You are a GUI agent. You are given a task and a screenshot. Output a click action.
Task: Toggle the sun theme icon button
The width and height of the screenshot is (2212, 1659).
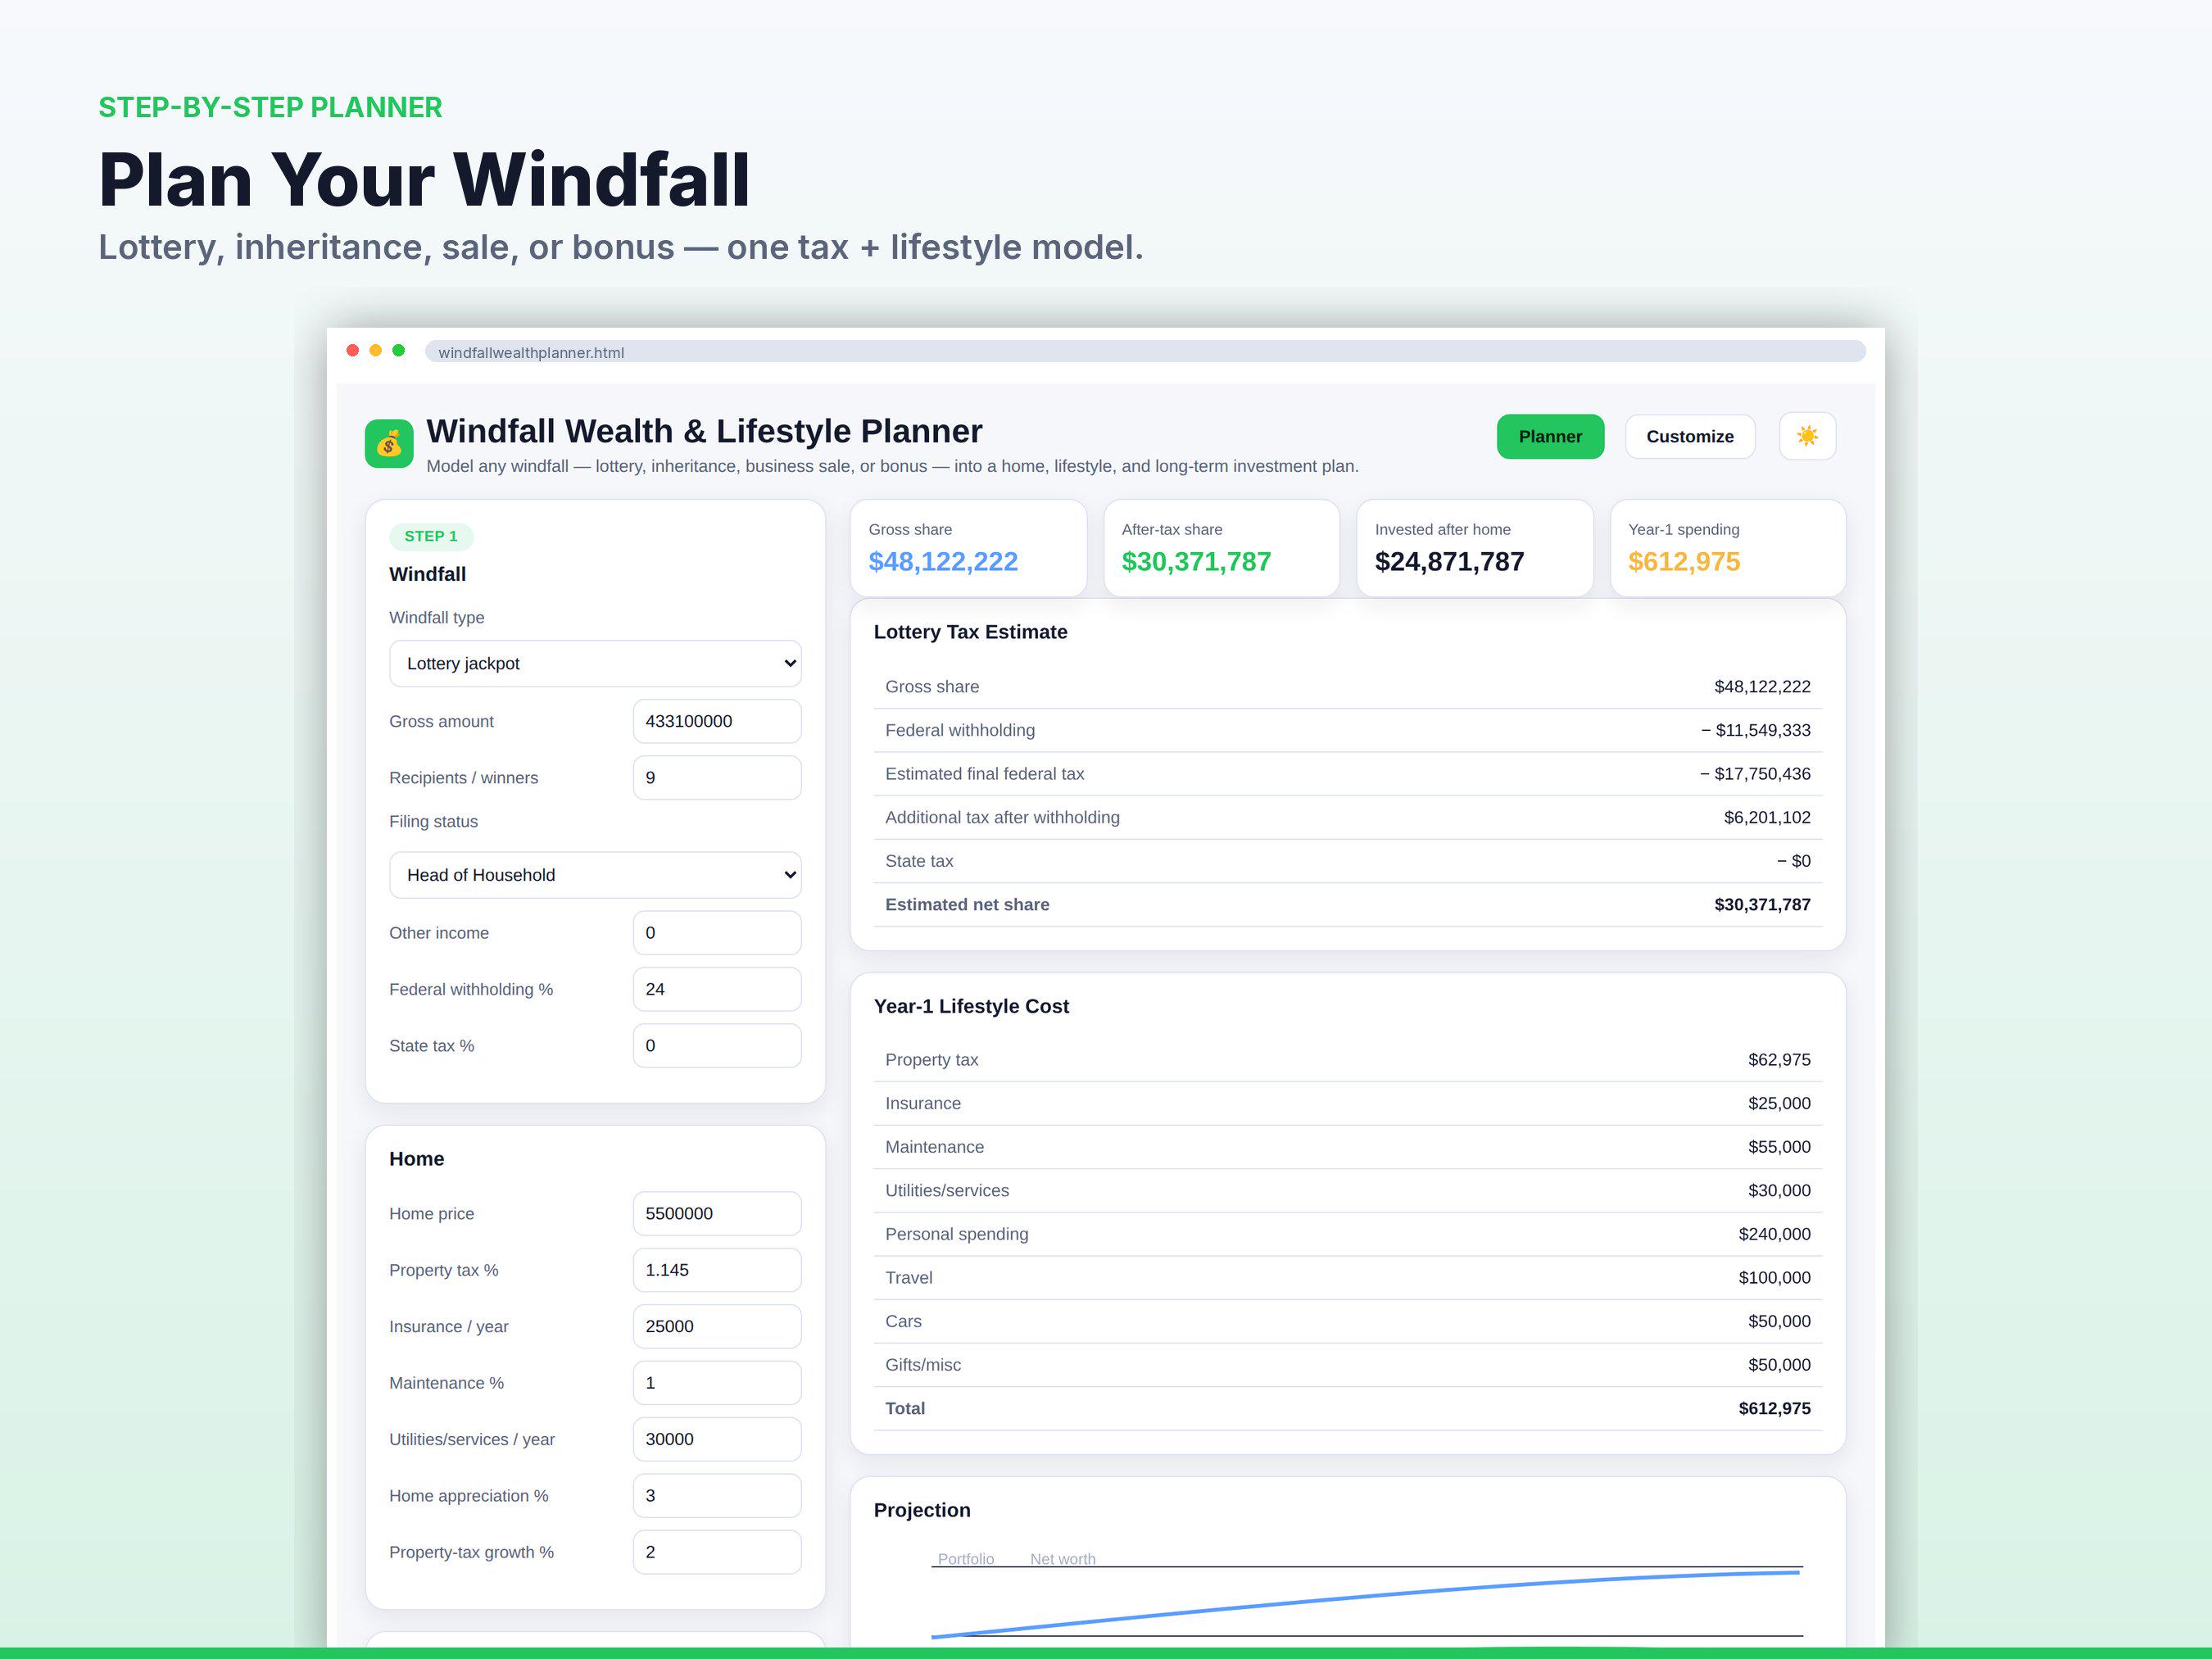1807,436
